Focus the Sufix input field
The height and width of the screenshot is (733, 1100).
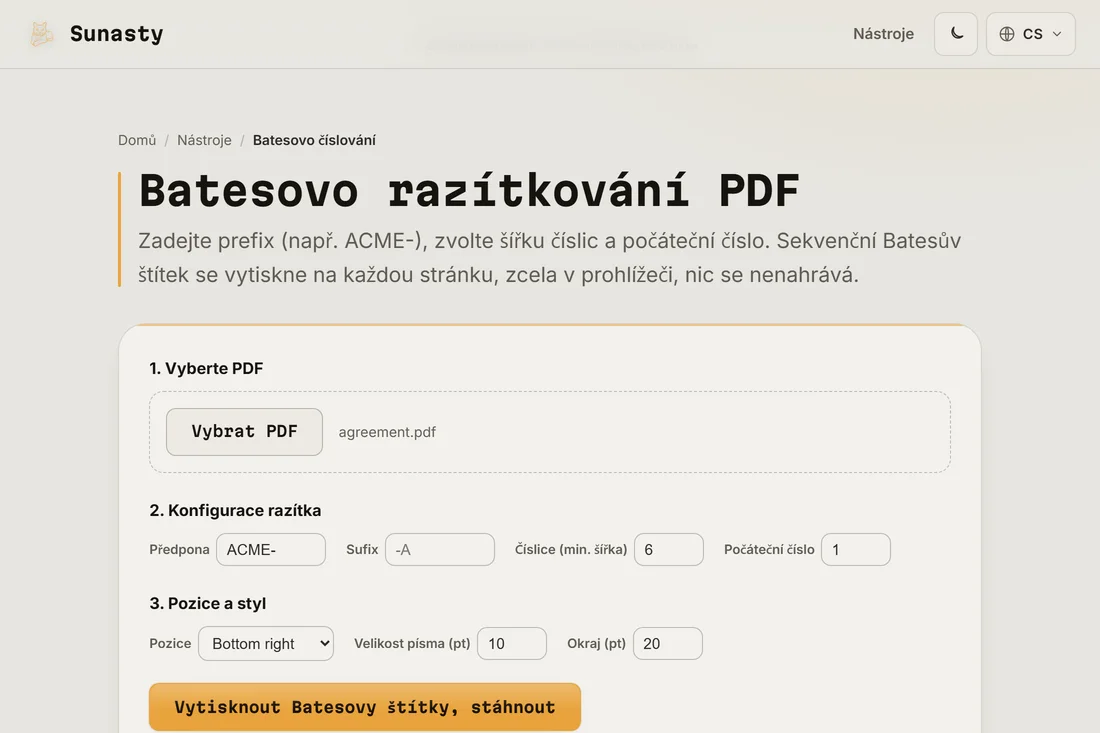440,549
